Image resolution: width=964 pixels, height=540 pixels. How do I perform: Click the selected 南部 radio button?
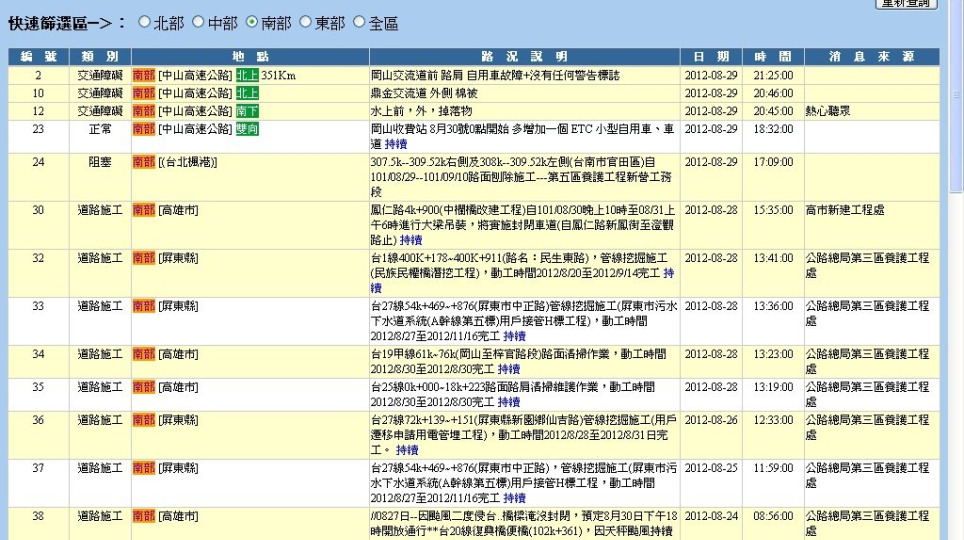(252, 21)
